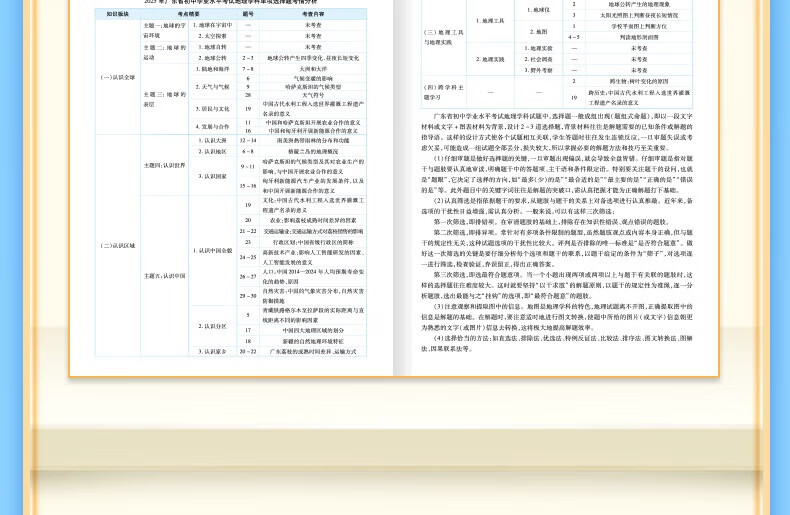Click the 认识分区 table cell

click(x=214, y=326)
